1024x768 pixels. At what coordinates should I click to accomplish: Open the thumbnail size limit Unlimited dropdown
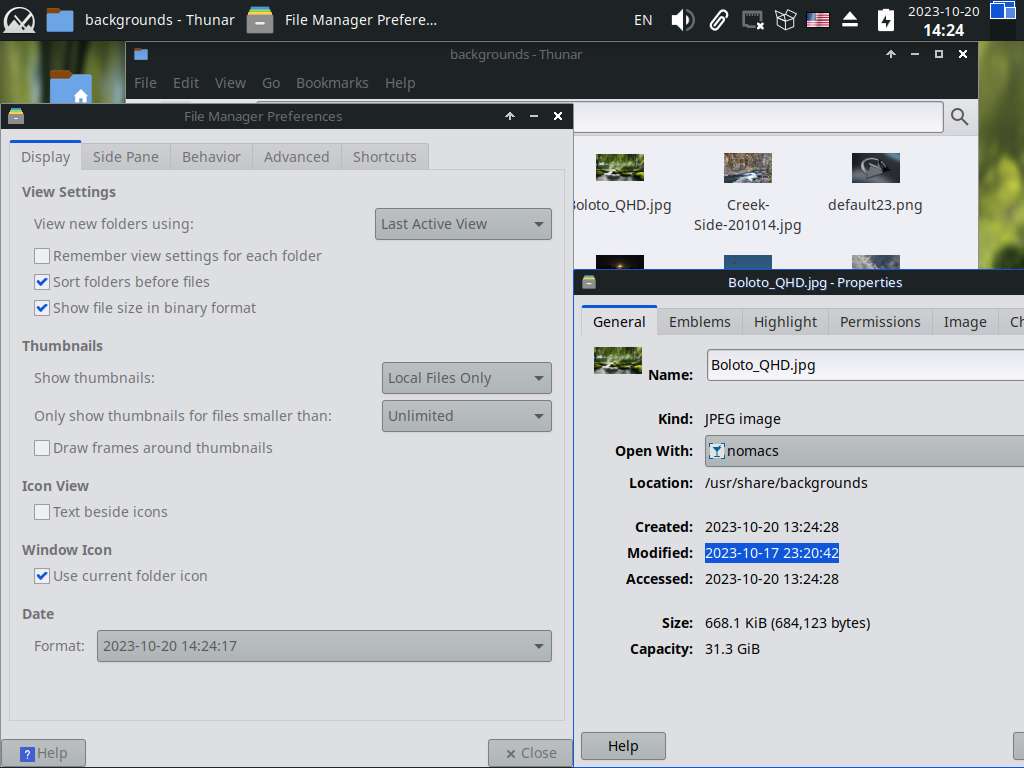coord(466,416)
